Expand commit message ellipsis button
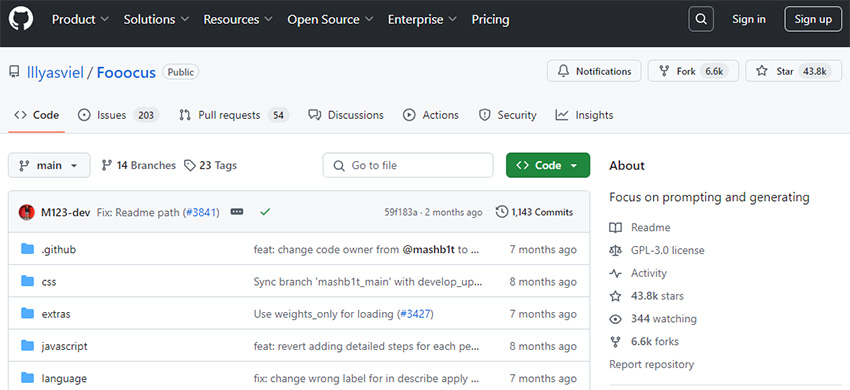This screenshot has height=390, width=850. click(x=237, y=212)
